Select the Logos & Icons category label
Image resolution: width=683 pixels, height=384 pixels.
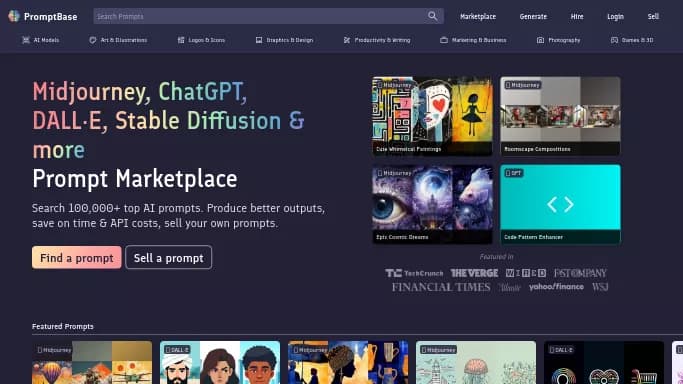point(206,40)
